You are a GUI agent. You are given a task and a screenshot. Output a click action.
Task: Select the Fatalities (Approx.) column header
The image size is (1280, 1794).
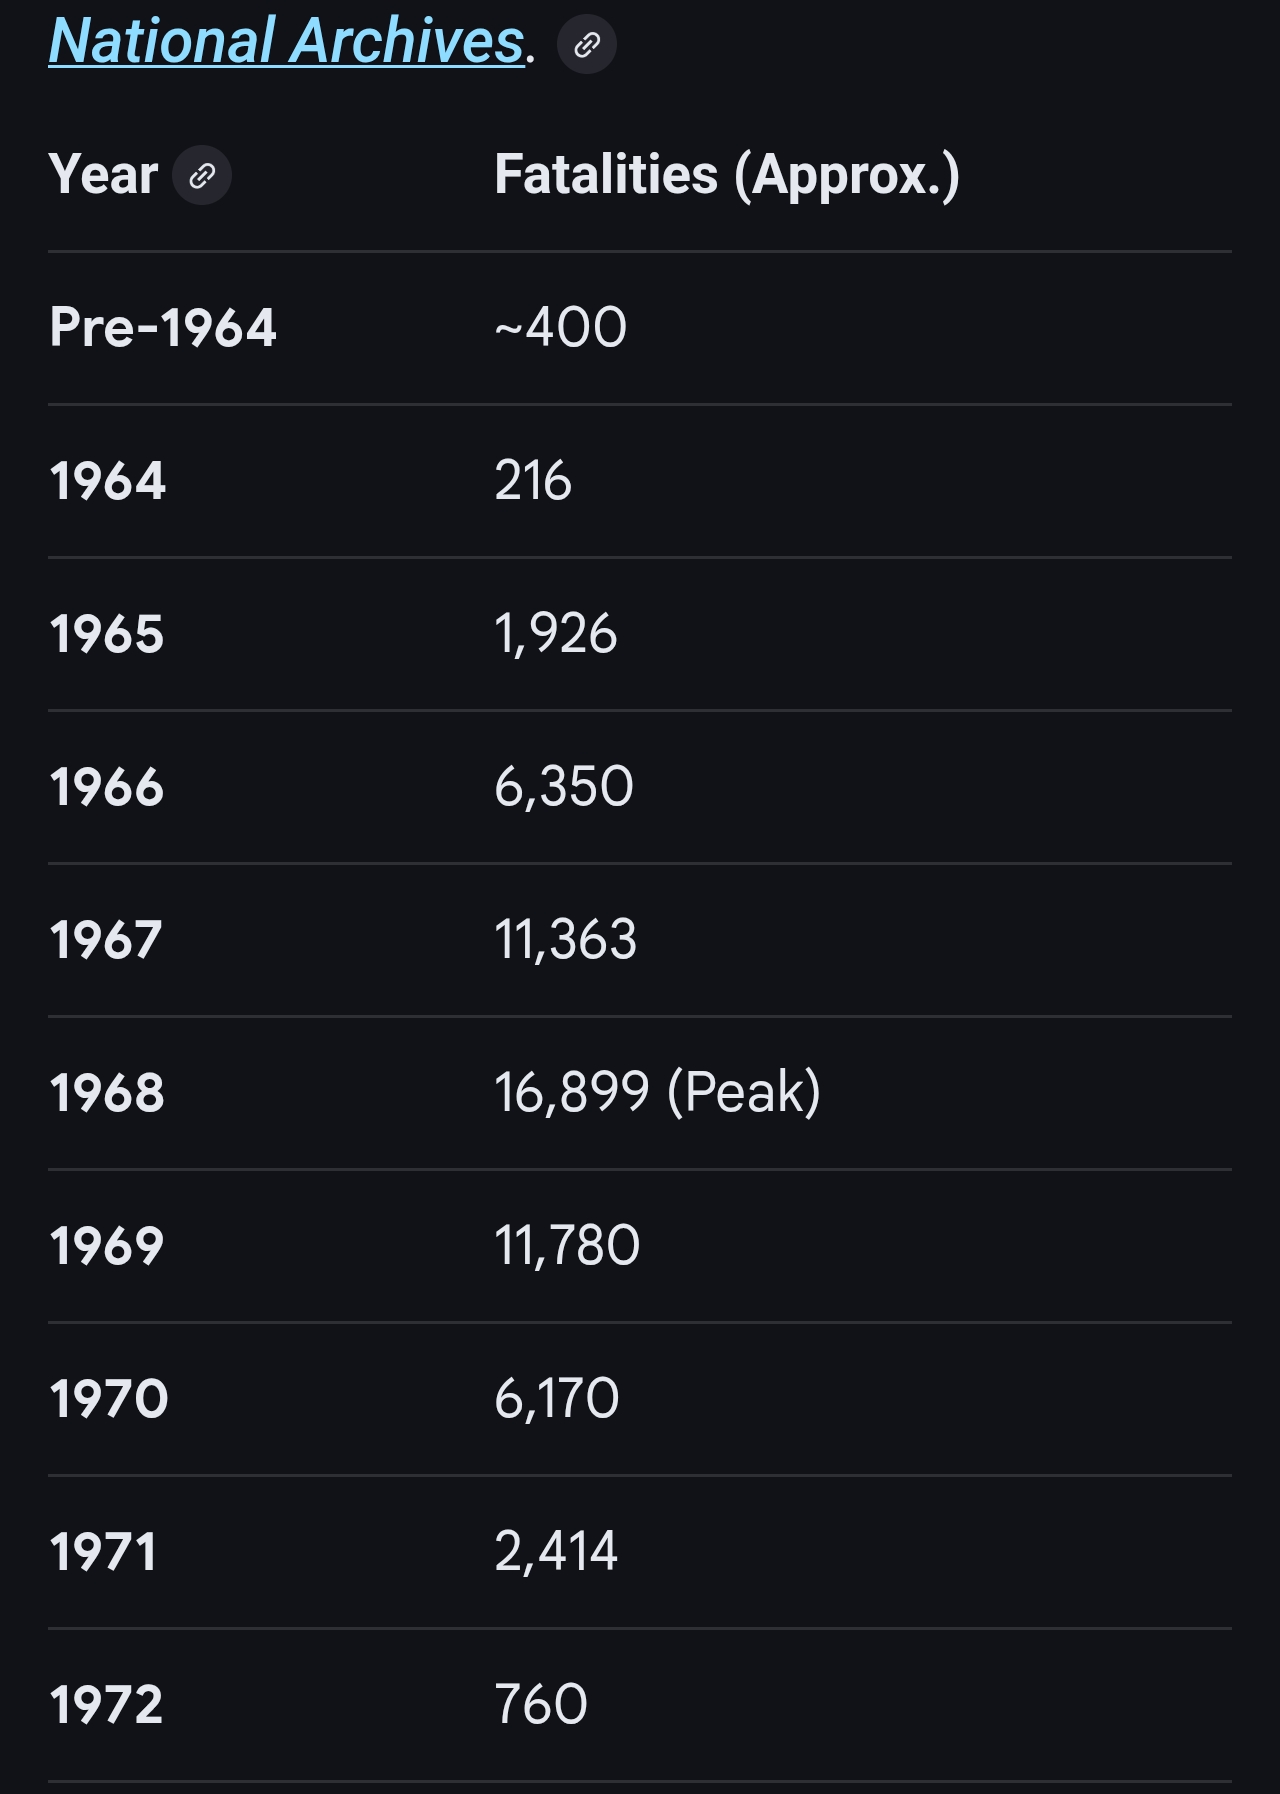[727, 175]
